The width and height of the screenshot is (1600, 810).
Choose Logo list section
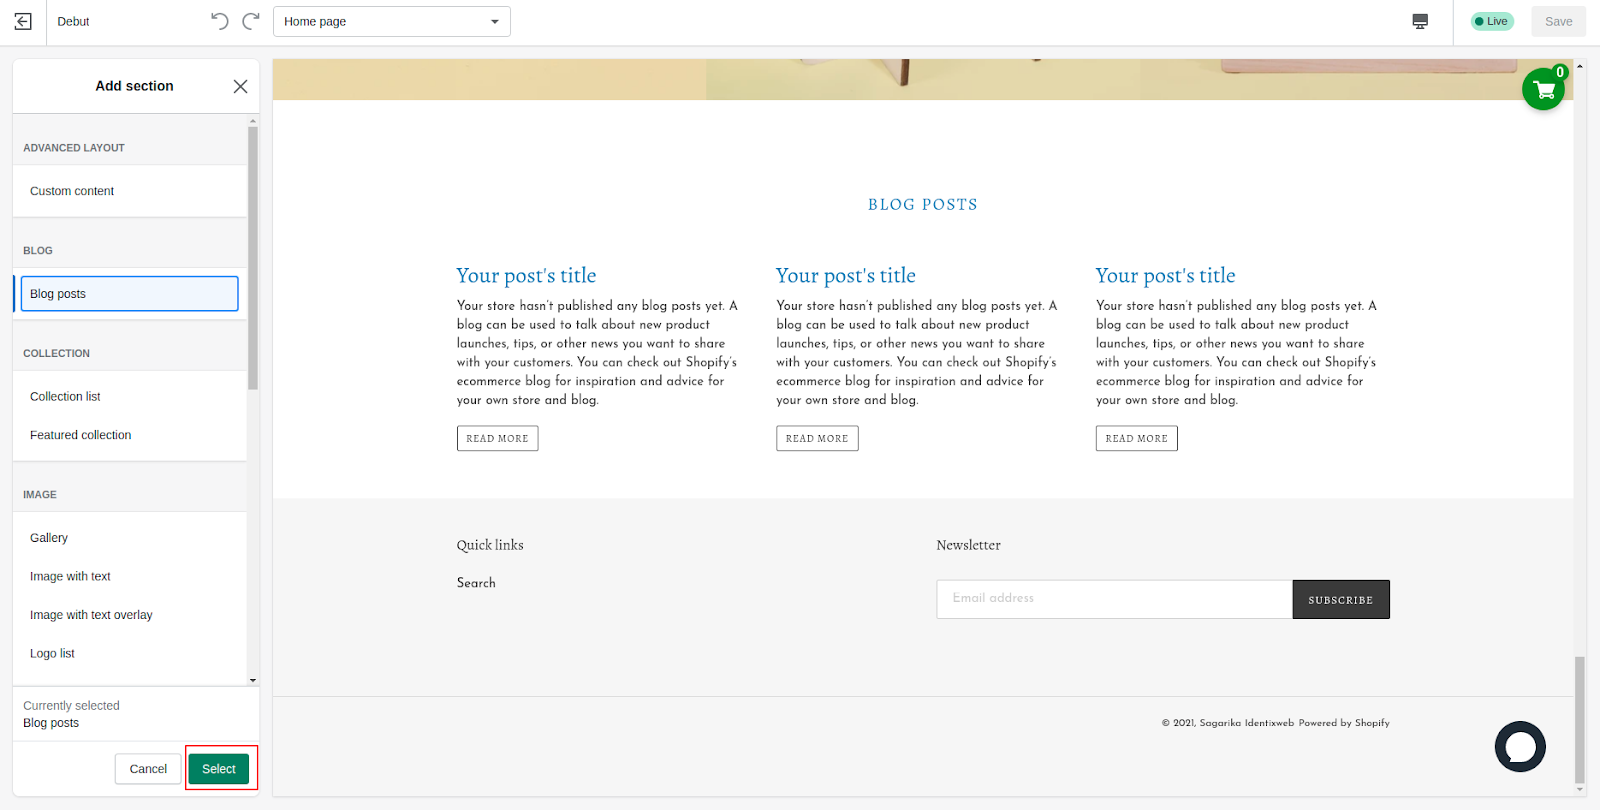tap(129, 653)
